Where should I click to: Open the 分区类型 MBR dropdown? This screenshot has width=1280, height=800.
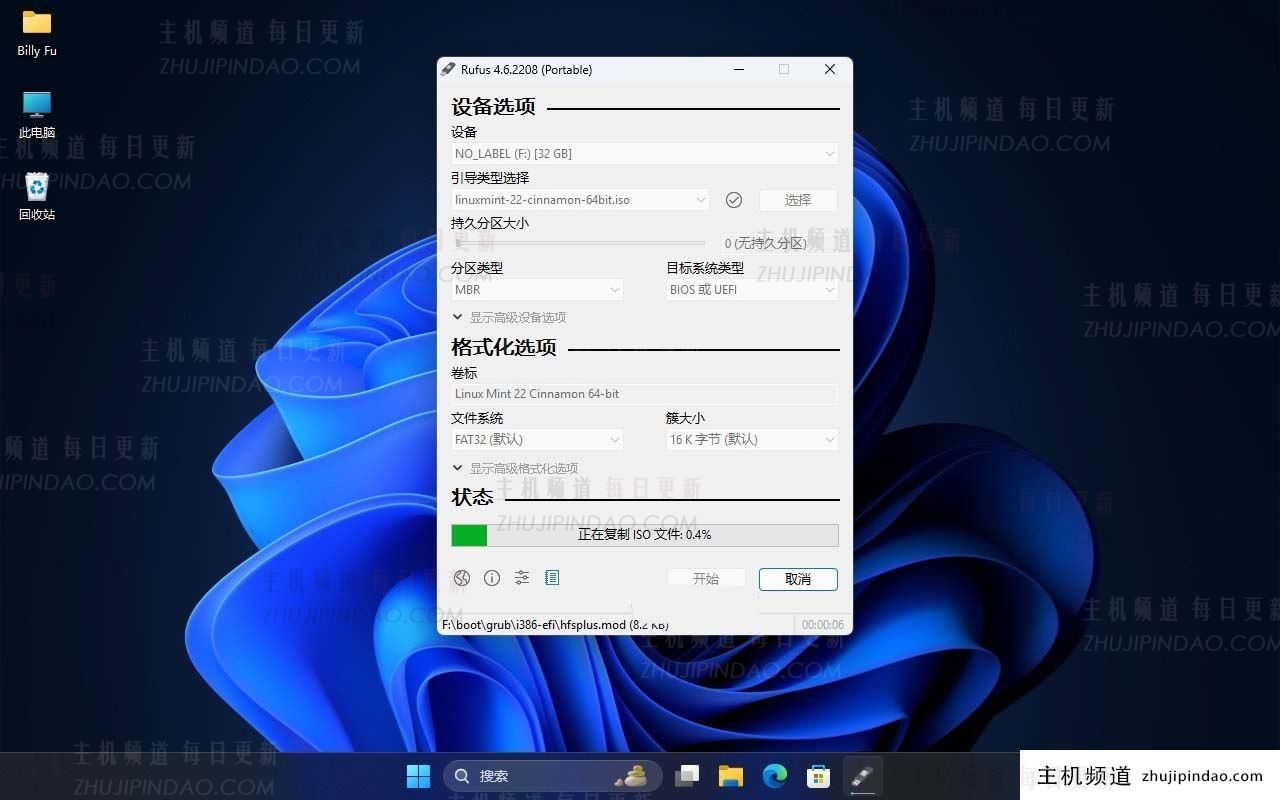pyautogui.click(x=537, y=290)
